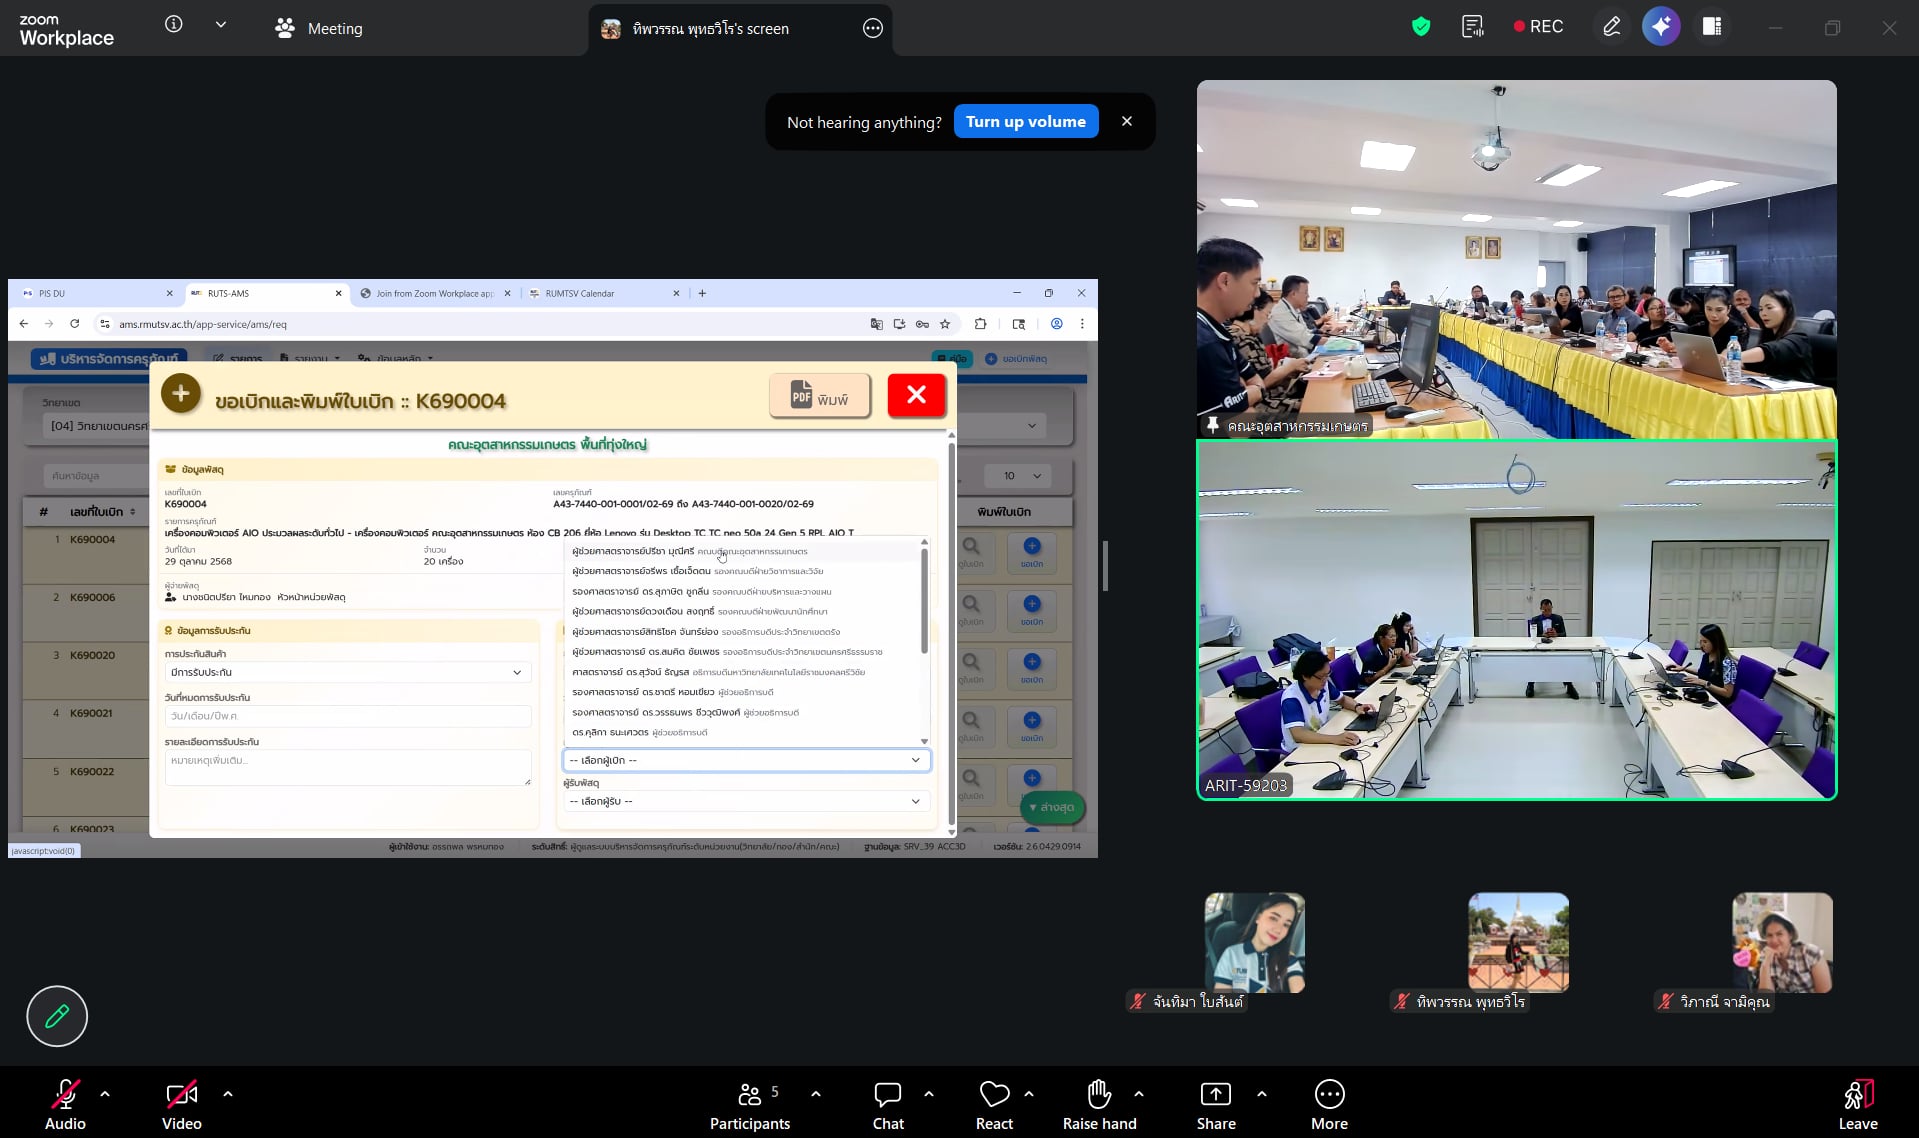Click the round green annotation pen button
Image resolution: width=1919 pixels, height=1138 pixels.
[57, 1016]
